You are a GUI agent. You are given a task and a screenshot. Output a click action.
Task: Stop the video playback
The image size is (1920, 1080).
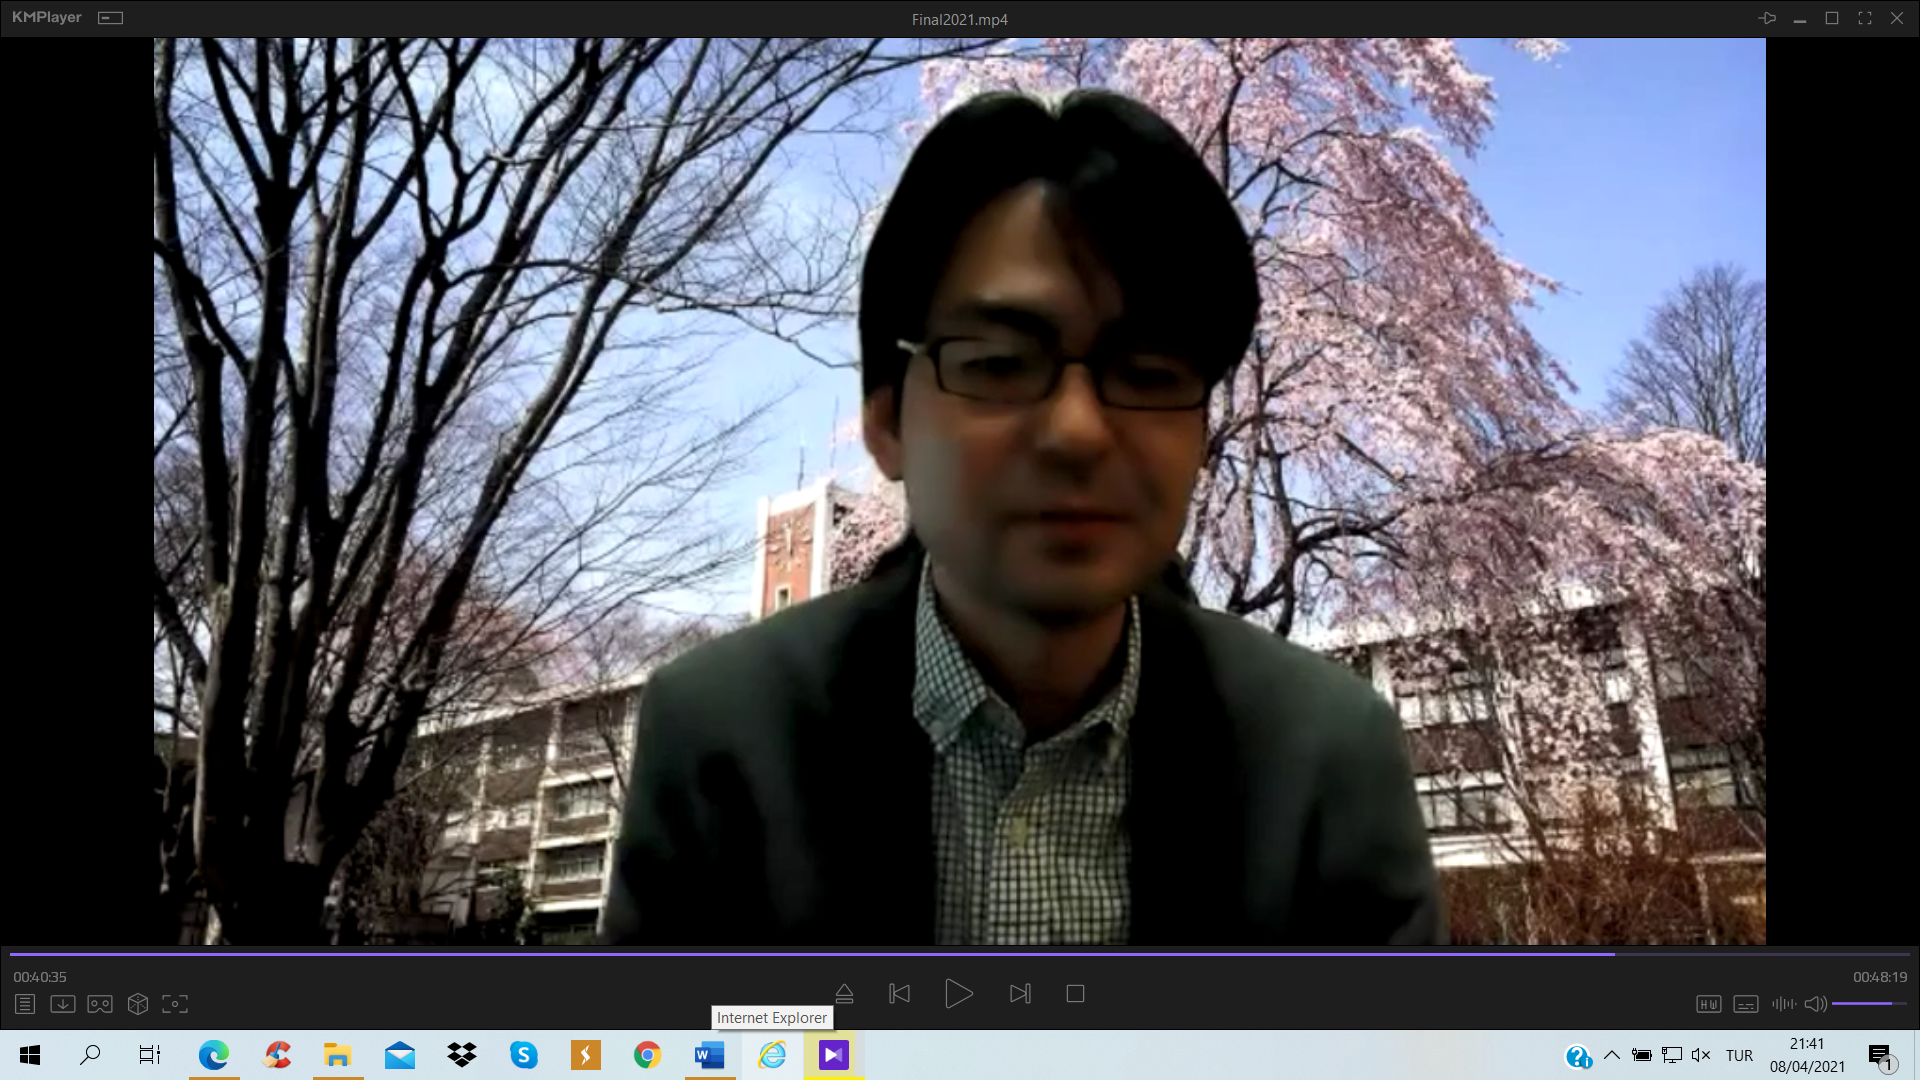tap(1075, 994)
